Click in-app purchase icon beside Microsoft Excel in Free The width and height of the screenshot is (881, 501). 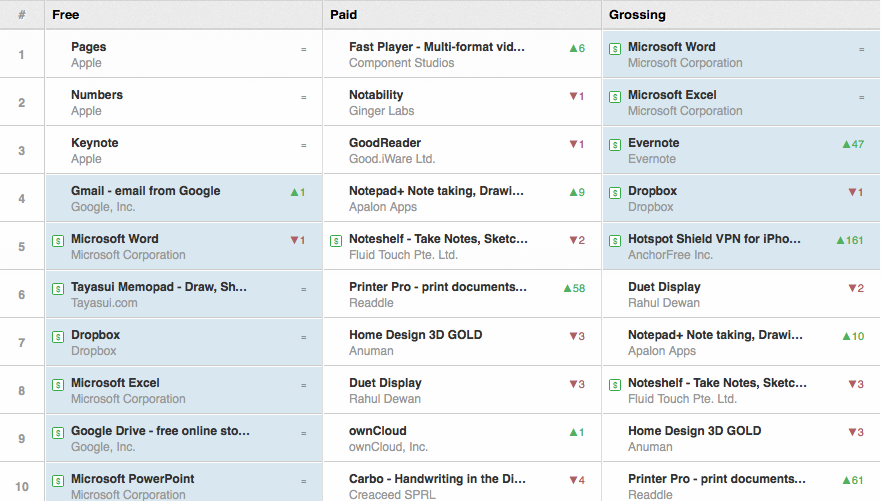point(58,385)
